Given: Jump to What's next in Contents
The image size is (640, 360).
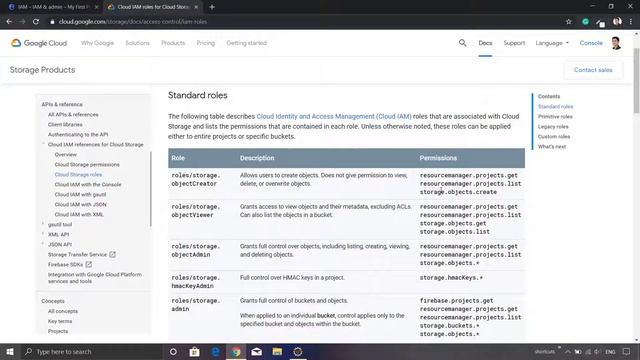Looking at the screenshot, I should coord(552,147).
